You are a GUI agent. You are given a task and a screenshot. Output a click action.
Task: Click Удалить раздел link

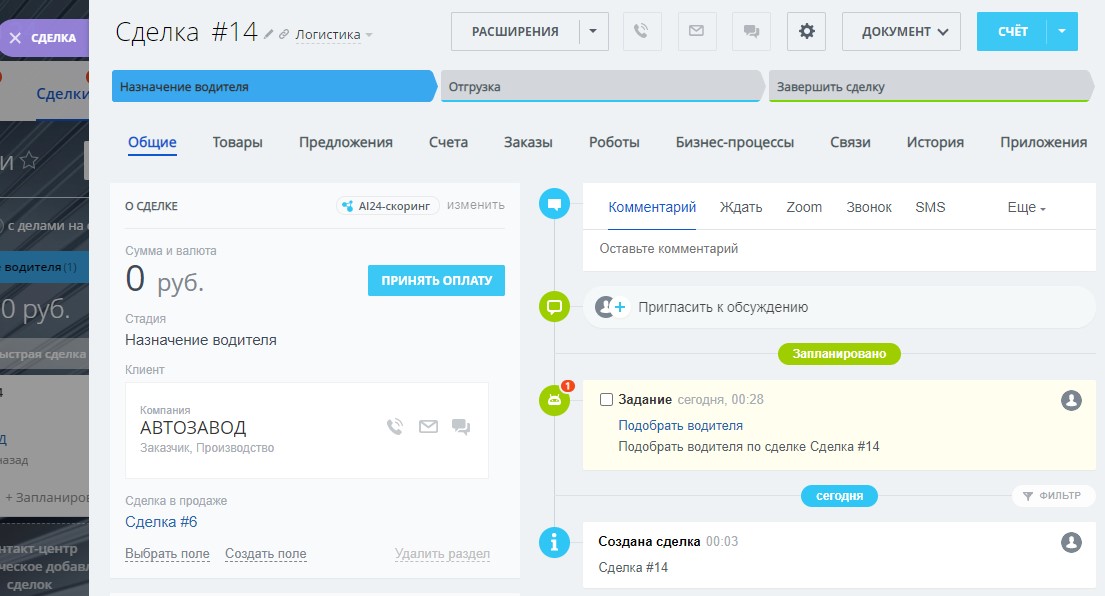tap(442, 554)
